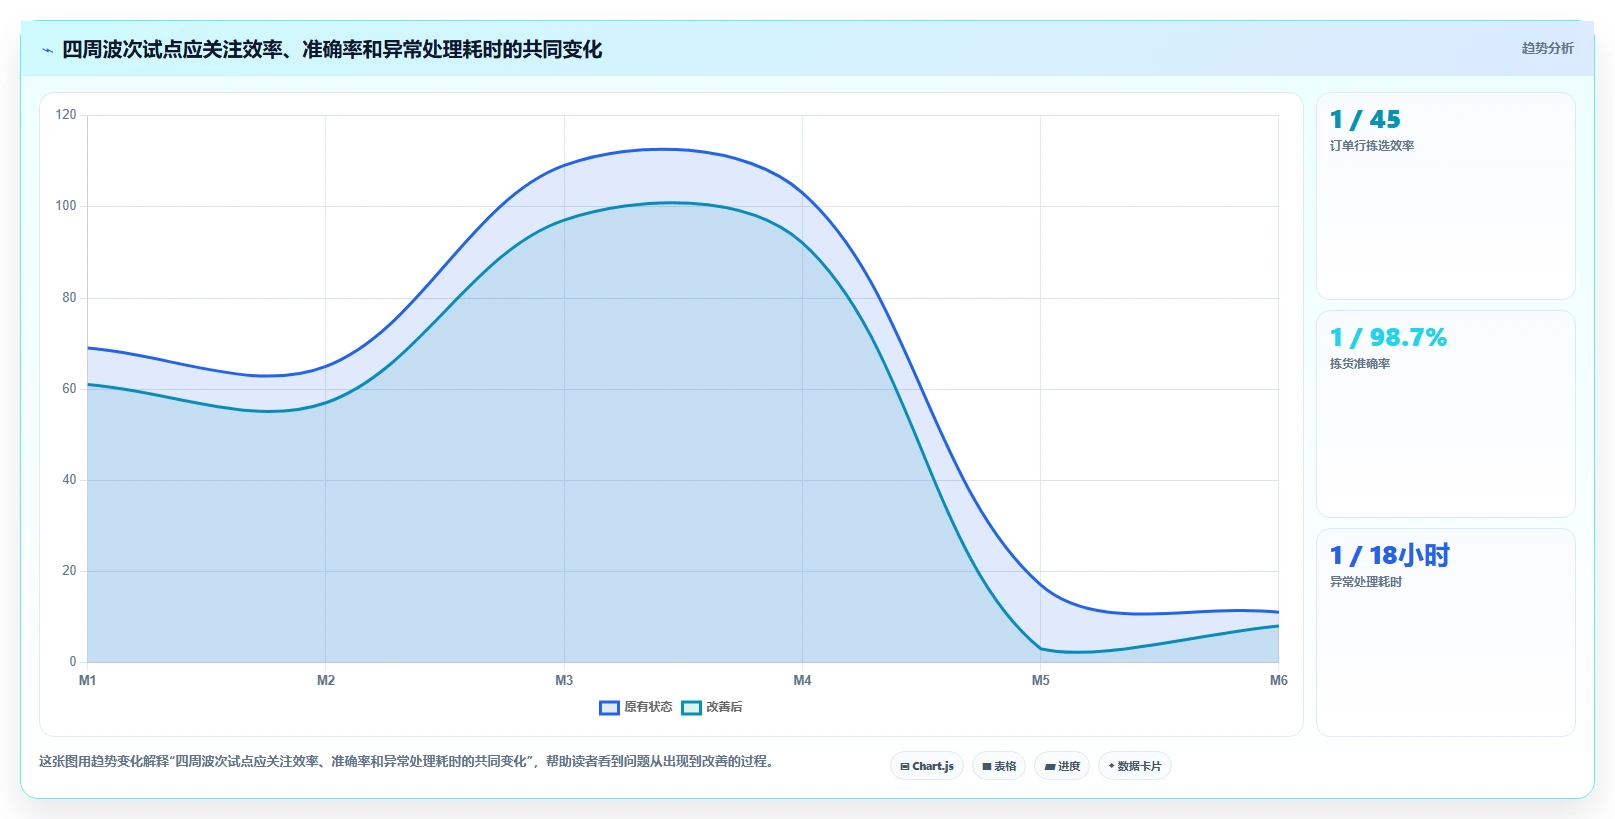Click the 数据卡片 tag

pyautogui.click(x=1135, y=766)
